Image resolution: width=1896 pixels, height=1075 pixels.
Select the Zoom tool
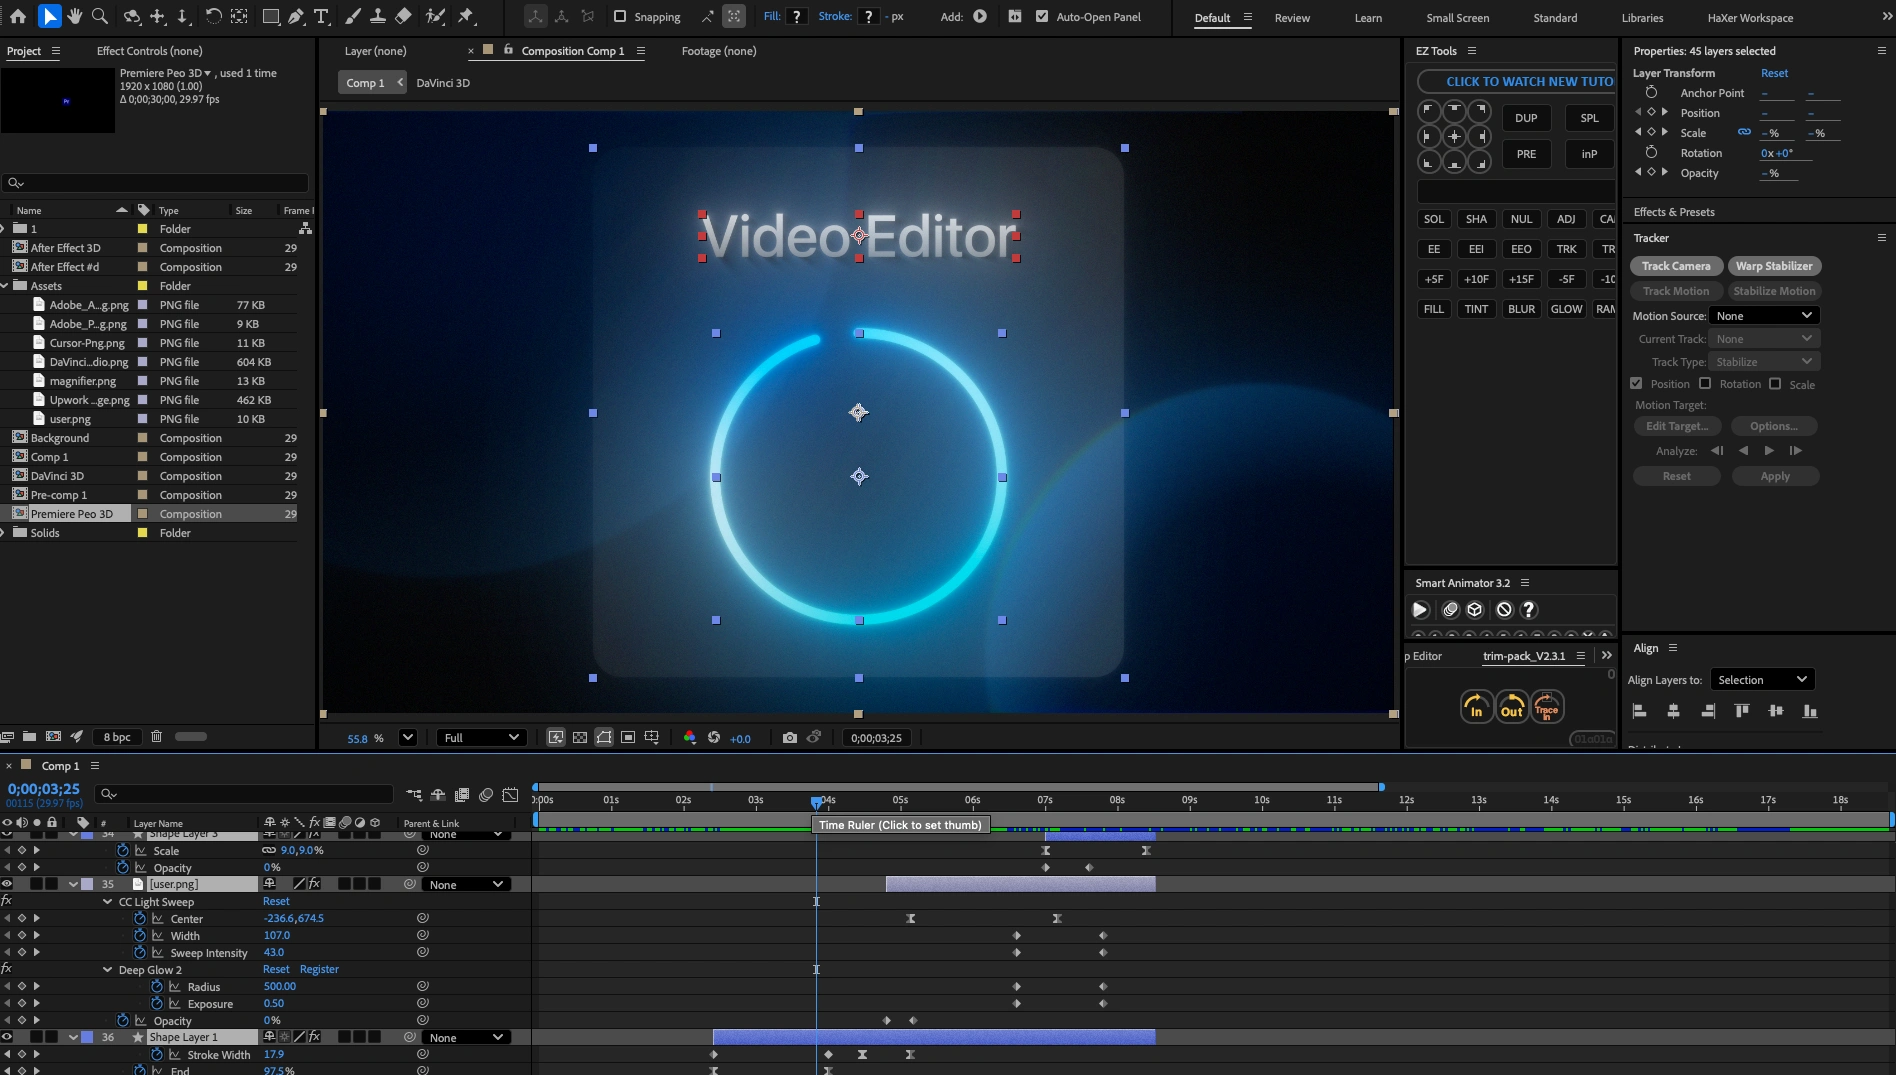click(99, 17)
